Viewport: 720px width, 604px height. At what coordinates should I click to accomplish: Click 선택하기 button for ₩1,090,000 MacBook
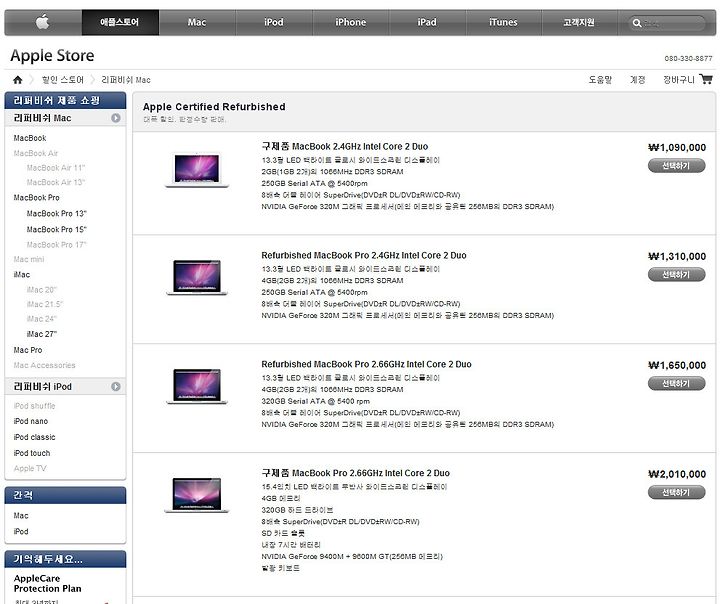[676, 166]
